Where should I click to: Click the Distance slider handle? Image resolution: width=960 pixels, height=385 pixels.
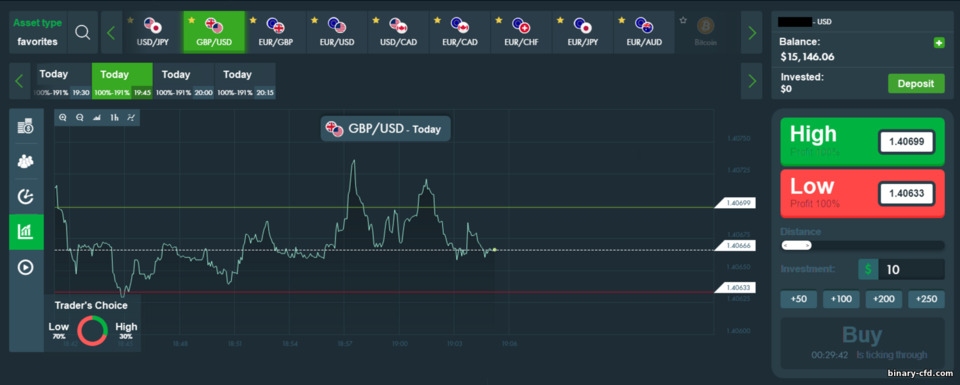click(797, 245)
